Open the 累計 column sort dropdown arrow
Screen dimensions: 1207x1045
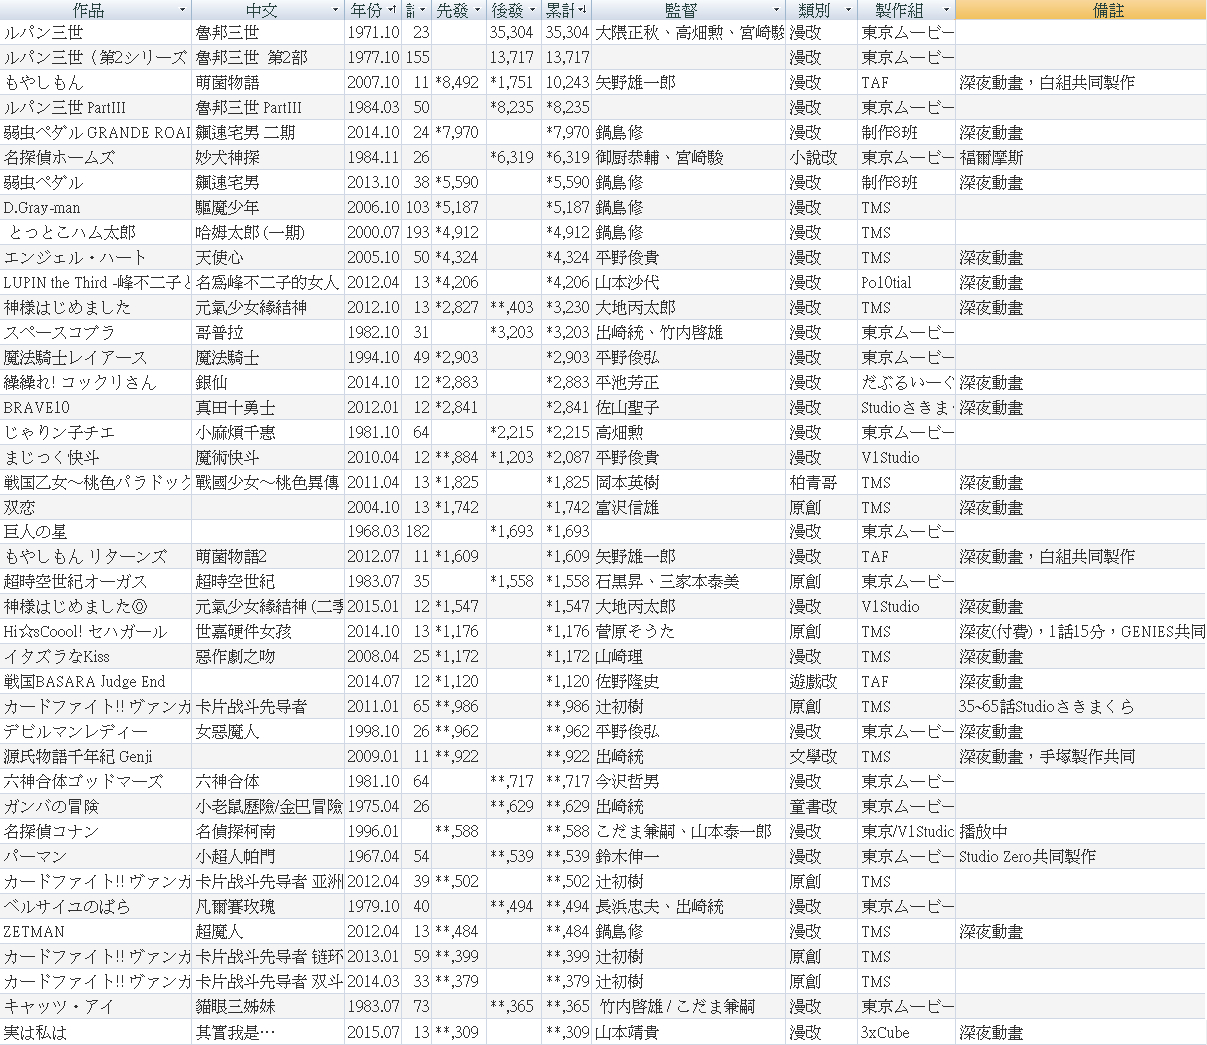pyautogui.click(x=584, y=10)
